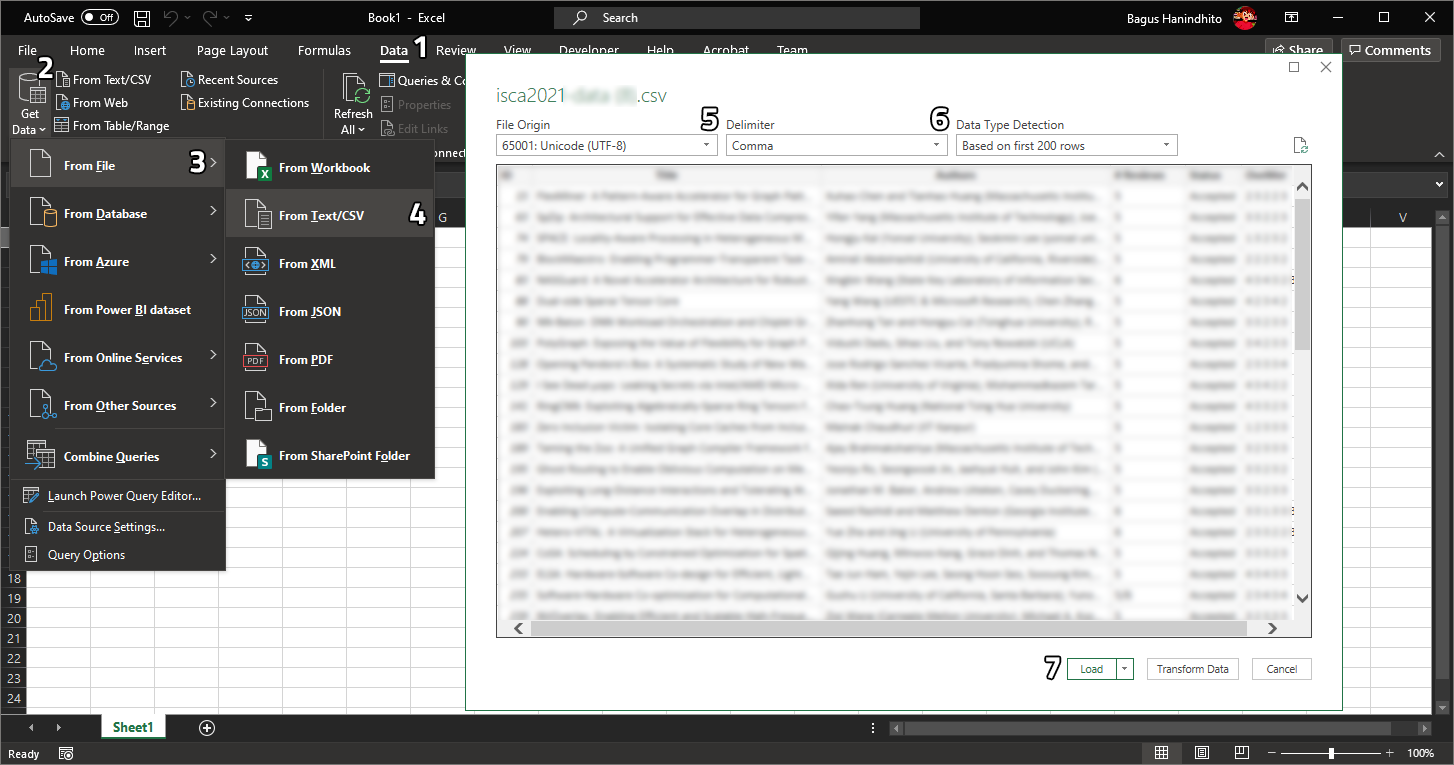Click the Comments button
The height and width of the screenshot is (765, 1454).
tap(1391, 50)
